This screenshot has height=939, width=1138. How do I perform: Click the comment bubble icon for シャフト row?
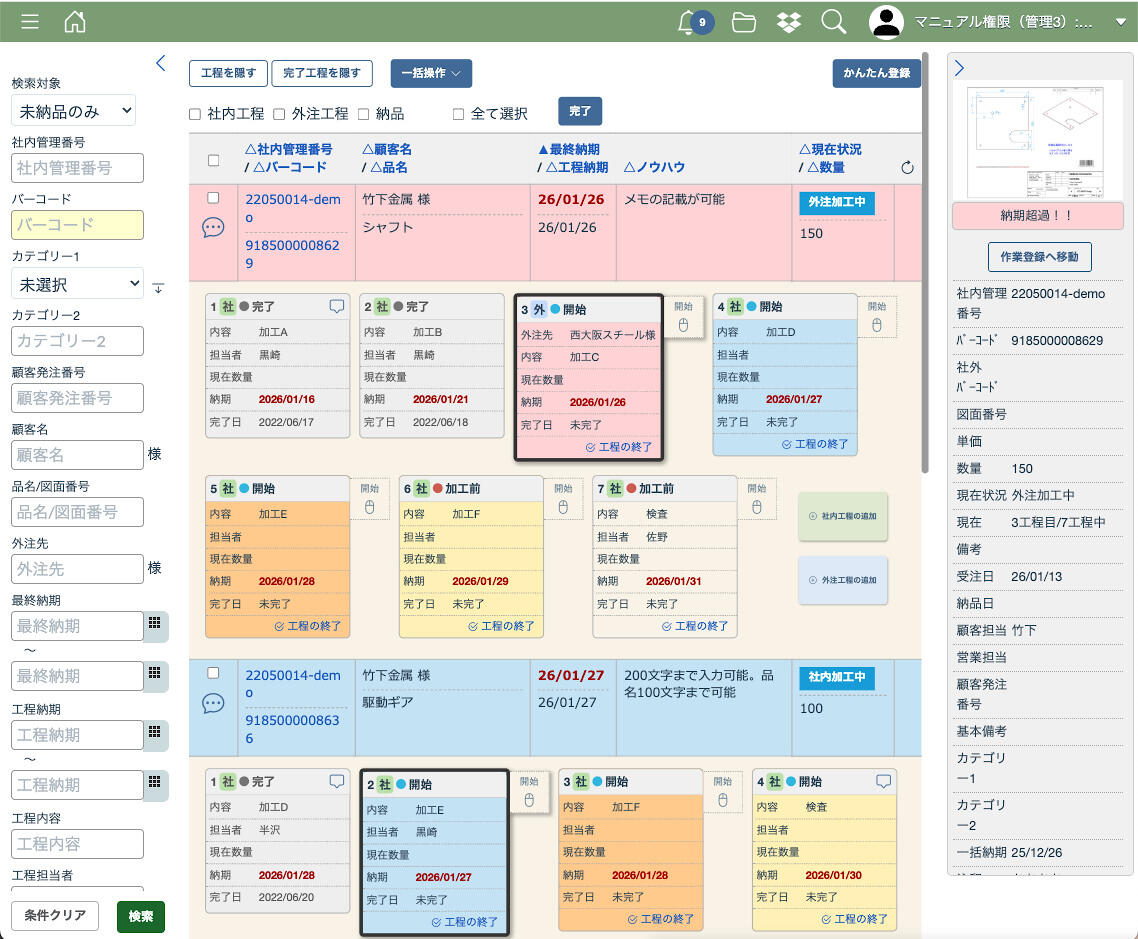[213, 228]
